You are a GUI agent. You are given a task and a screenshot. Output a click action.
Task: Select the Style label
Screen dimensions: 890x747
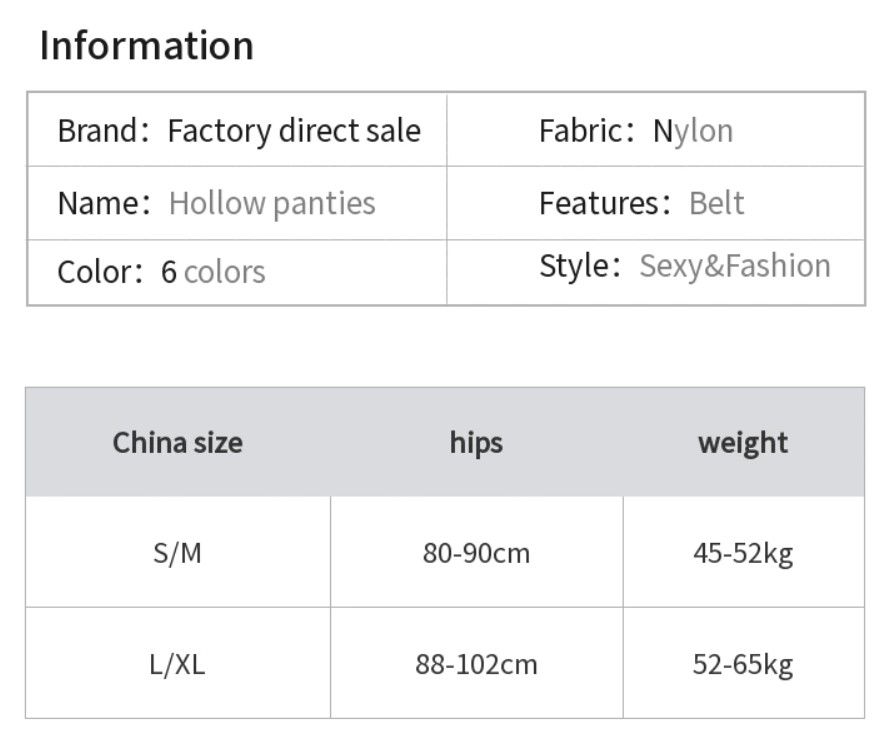(573, 266)
